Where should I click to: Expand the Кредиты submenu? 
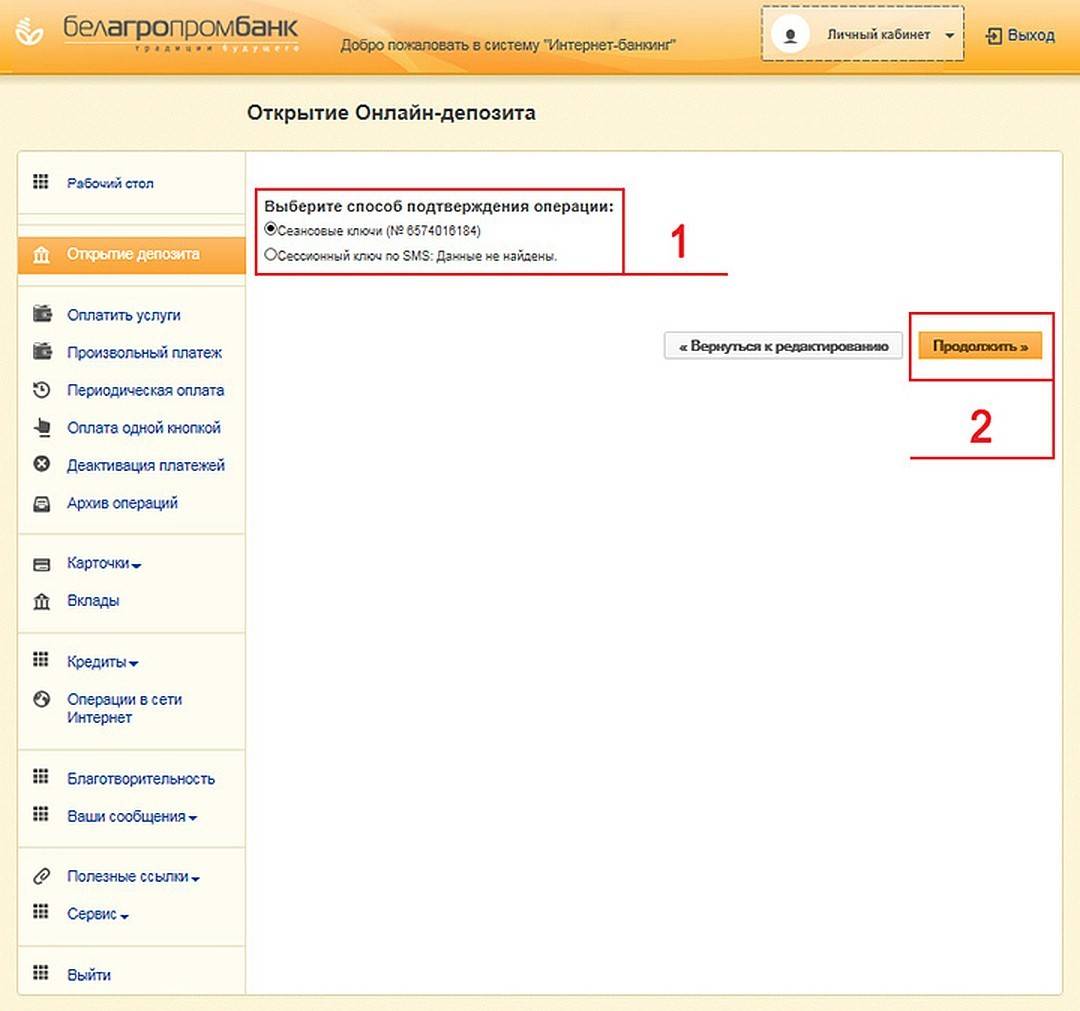coord(102,662)
